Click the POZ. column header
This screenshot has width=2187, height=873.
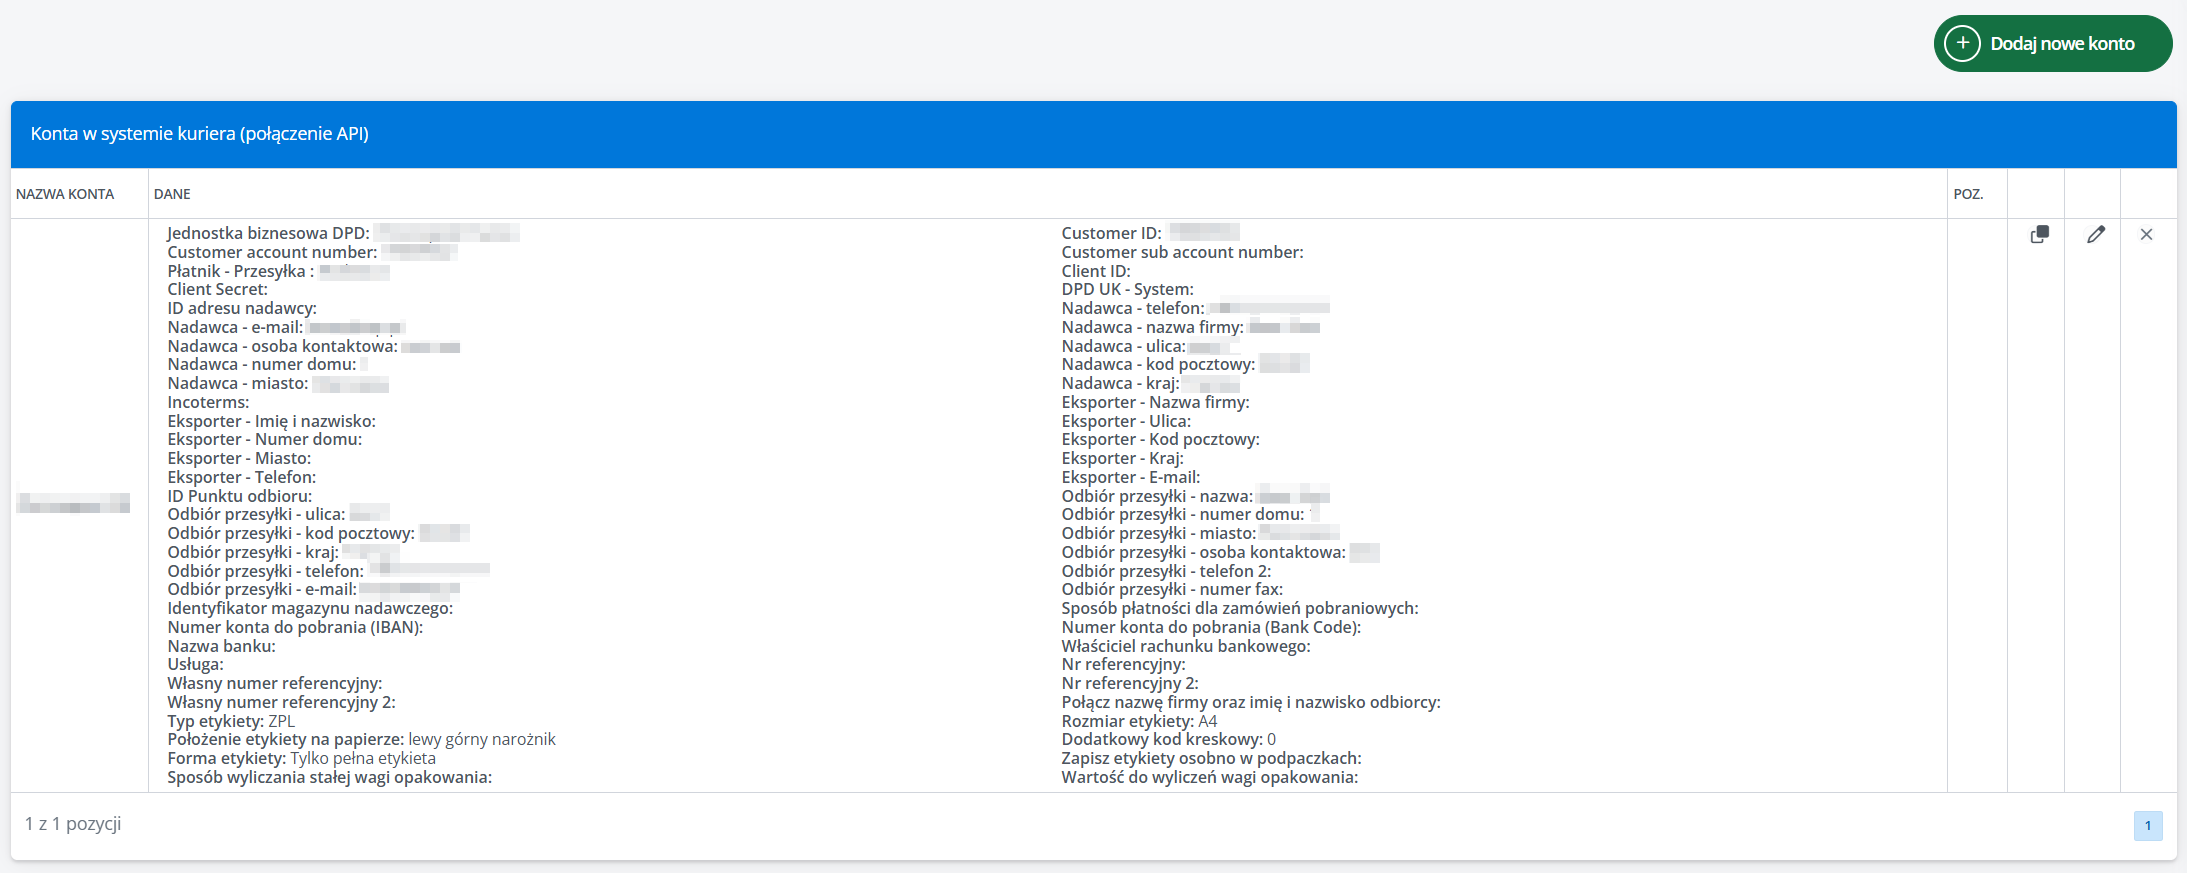coord(1967,194)
